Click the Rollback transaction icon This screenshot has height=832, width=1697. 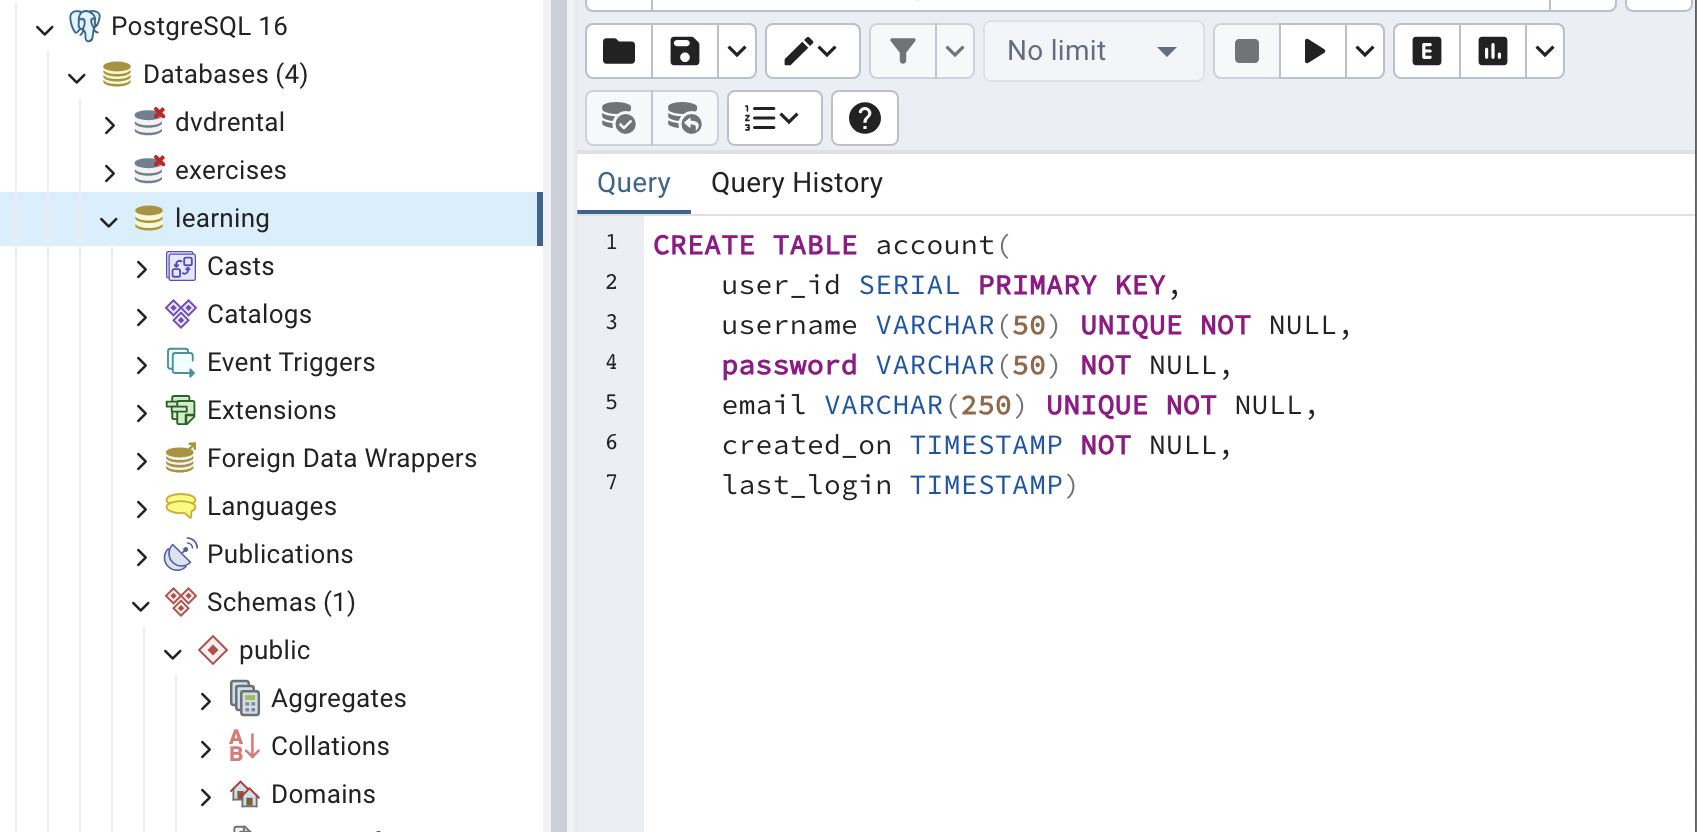pyautogui.click(x=685, y=118)
